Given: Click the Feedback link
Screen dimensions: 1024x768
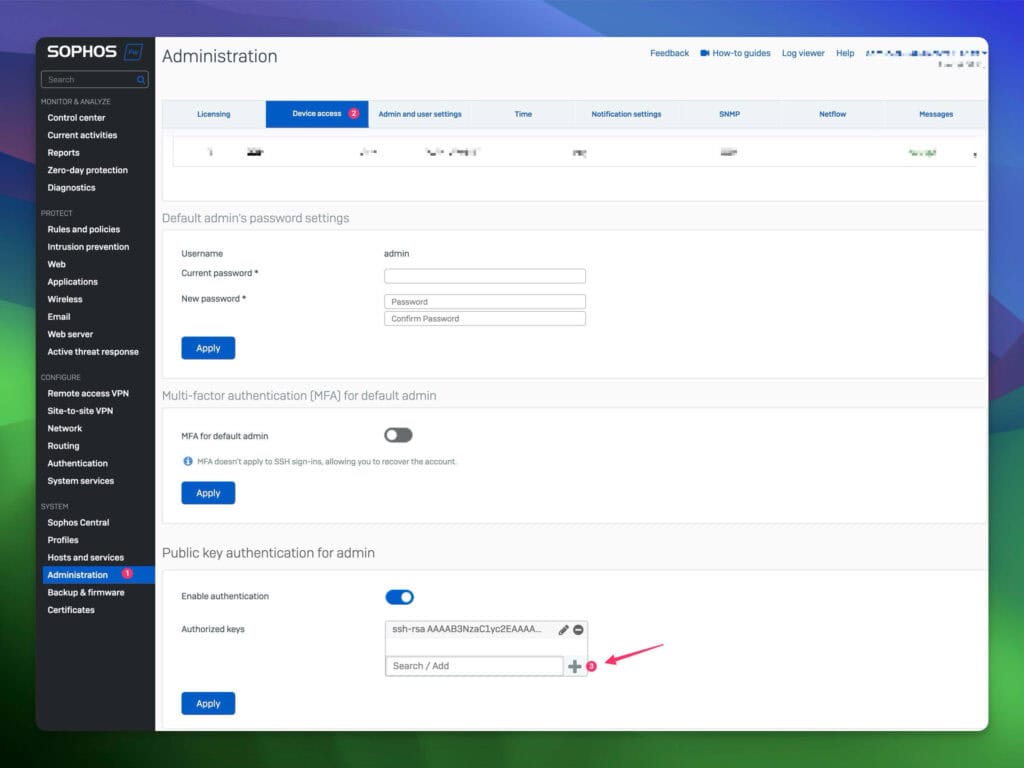Looking at the screenshot, I should pyautogui.click(x=669, y=53).
